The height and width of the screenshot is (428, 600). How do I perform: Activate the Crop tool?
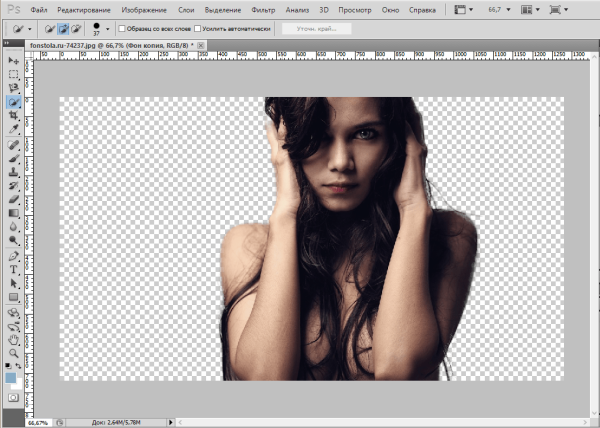[14, 116]
